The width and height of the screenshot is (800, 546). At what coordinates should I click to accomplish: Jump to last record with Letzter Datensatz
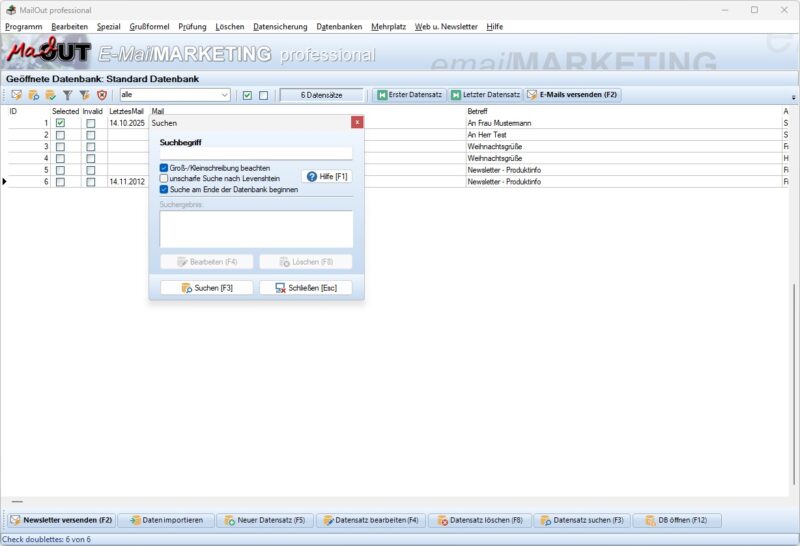click(x=485, y=95)
